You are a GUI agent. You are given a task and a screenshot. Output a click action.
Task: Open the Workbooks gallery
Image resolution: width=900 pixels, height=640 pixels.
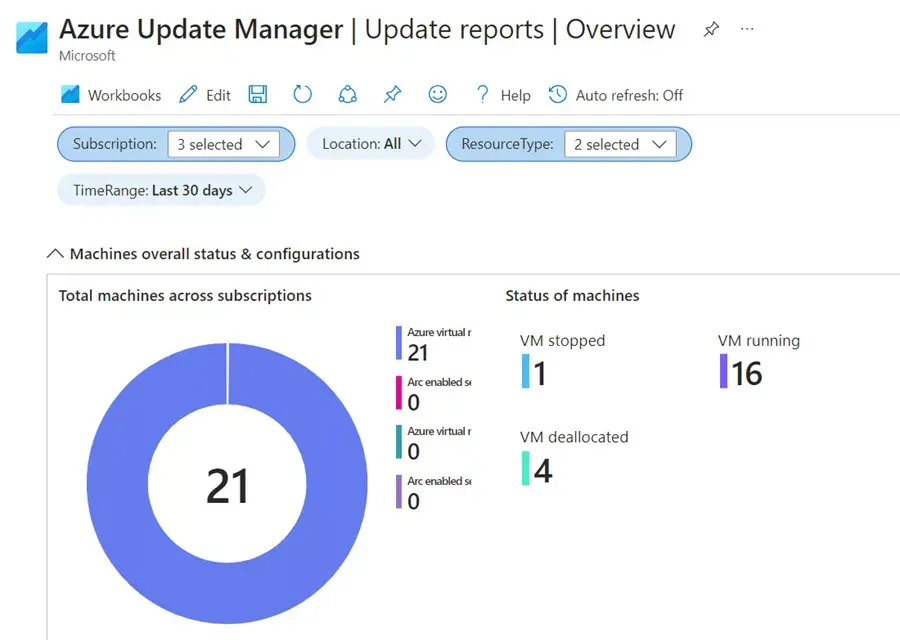(111, 95)
